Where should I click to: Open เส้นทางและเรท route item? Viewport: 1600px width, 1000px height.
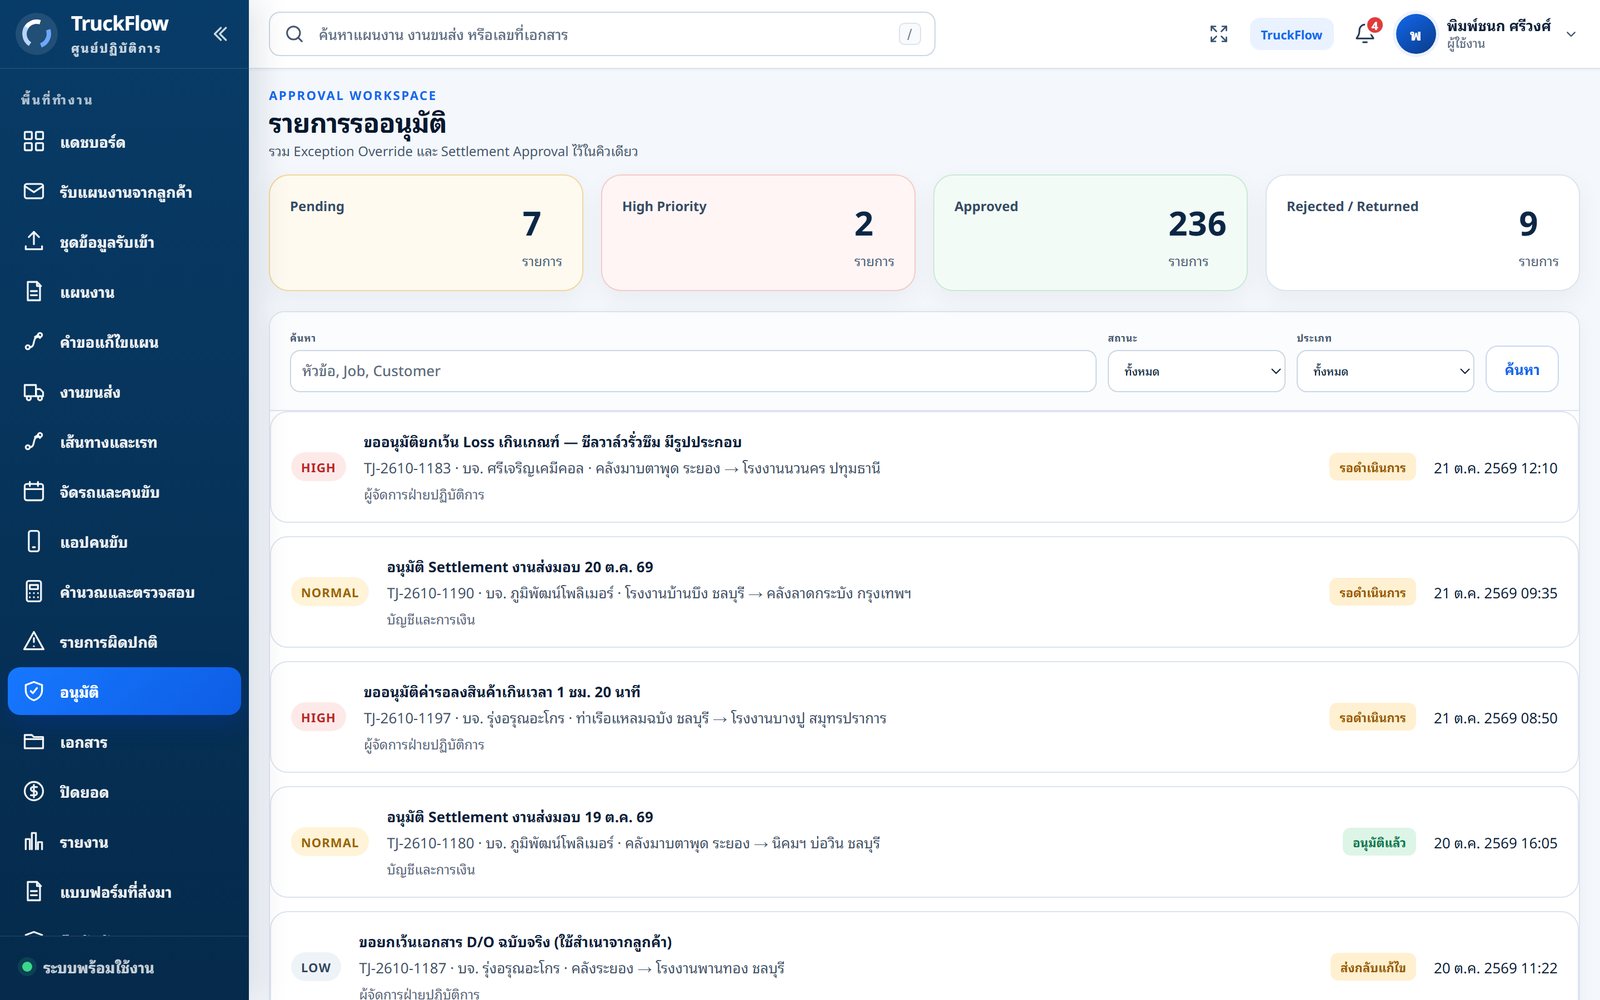click(124, 442)
